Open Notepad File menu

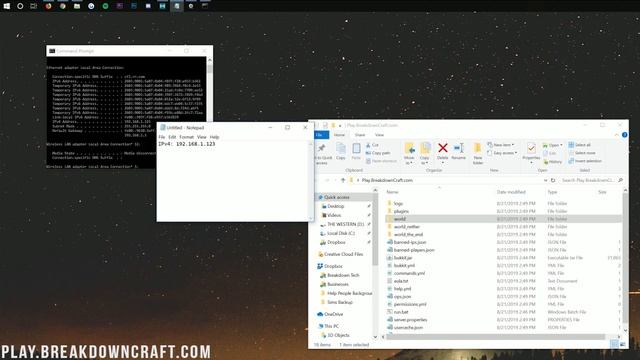162,137
